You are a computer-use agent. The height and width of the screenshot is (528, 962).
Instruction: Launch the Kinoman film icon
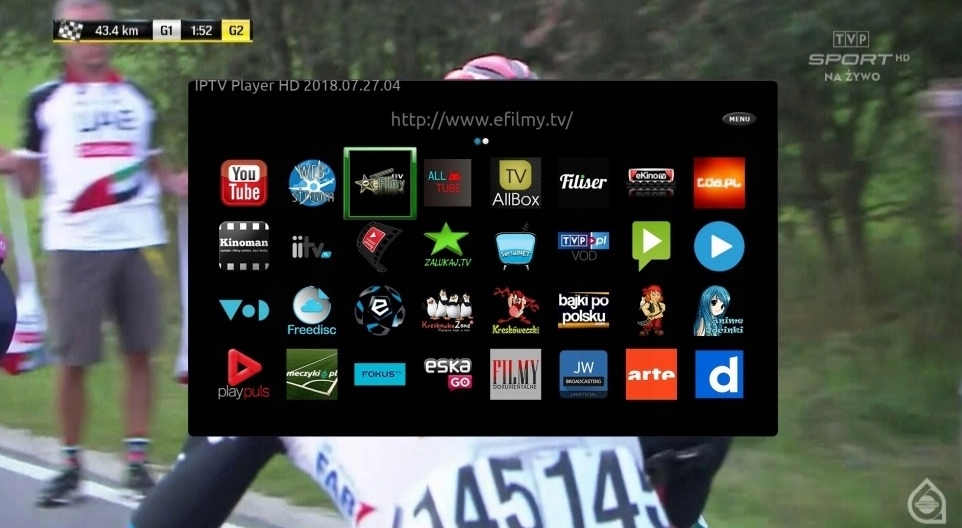(x=244, y=246)
